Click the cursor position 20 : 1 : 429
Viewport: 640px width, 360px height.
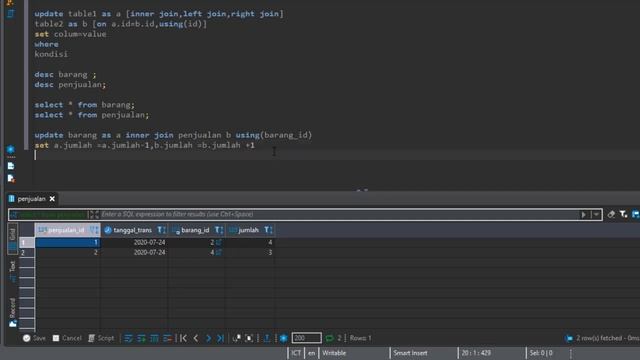point(476,353)
